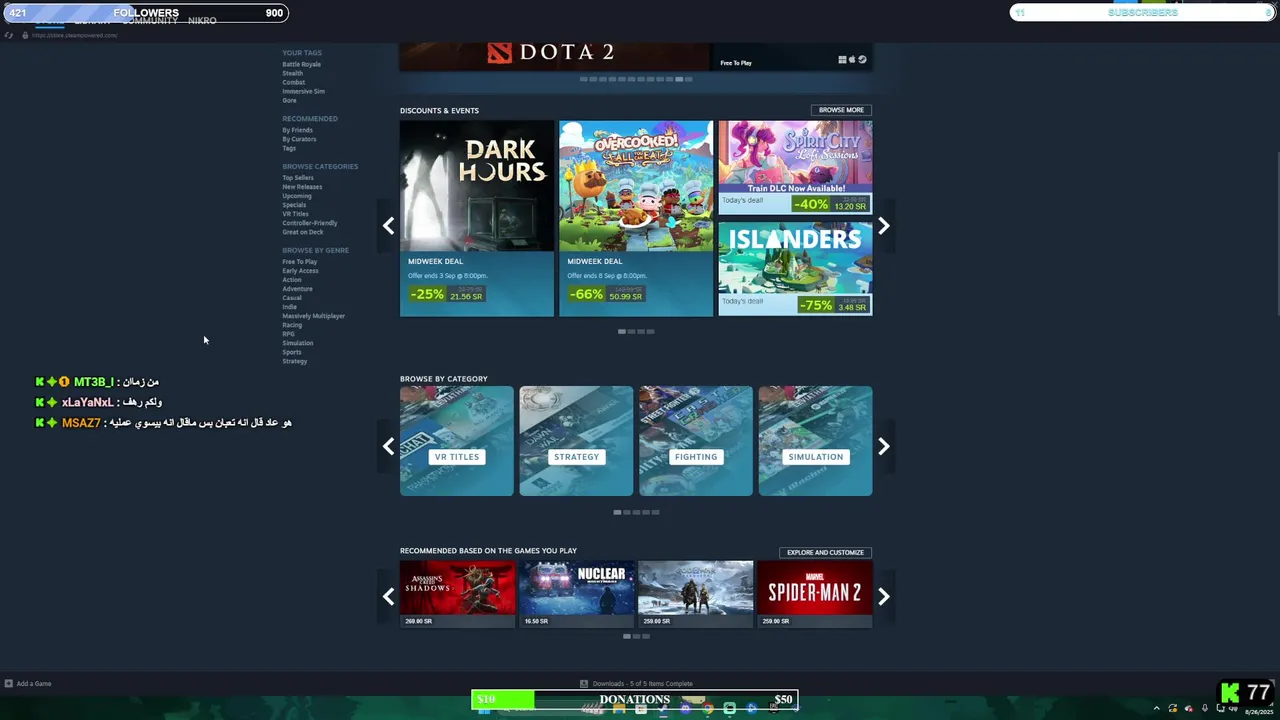Click the Add a Game plus icon
This screenshot has height=720, width=1280.
[x=9, y=684]
